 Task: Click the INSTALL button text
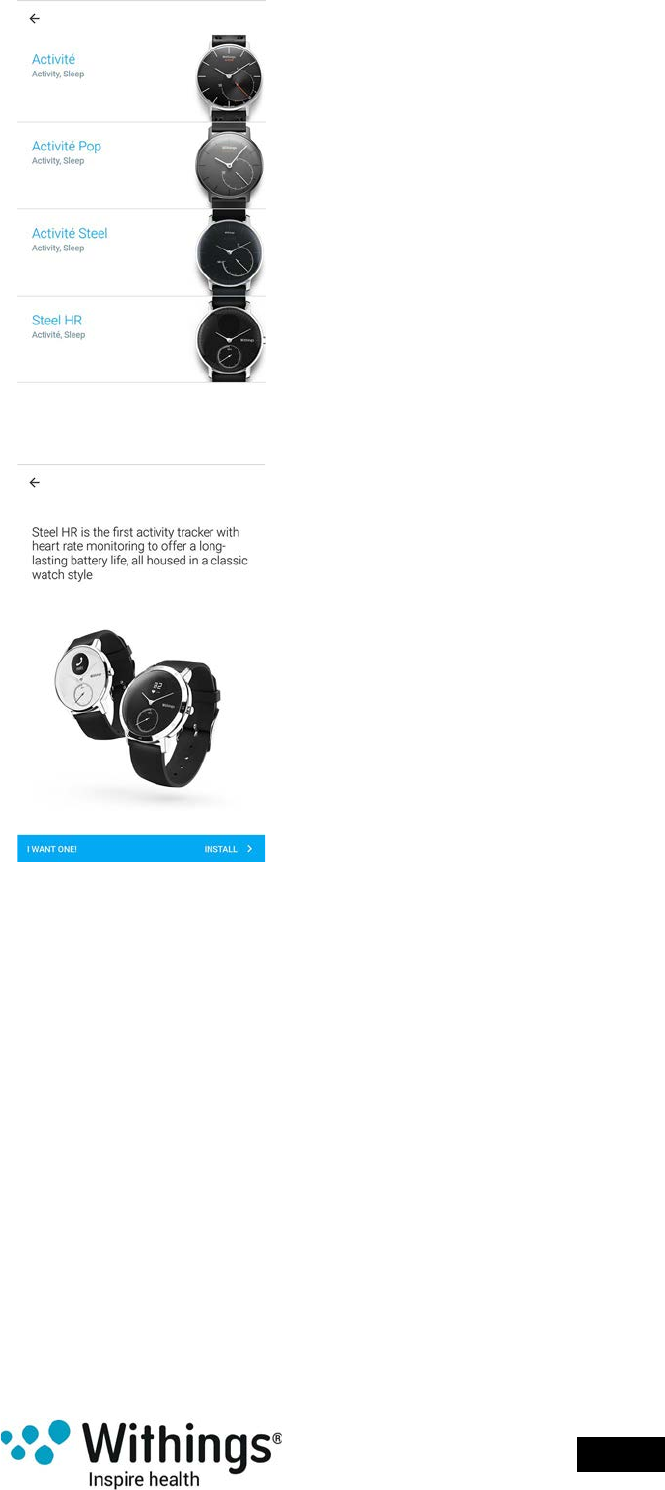[x=221, y=849]
